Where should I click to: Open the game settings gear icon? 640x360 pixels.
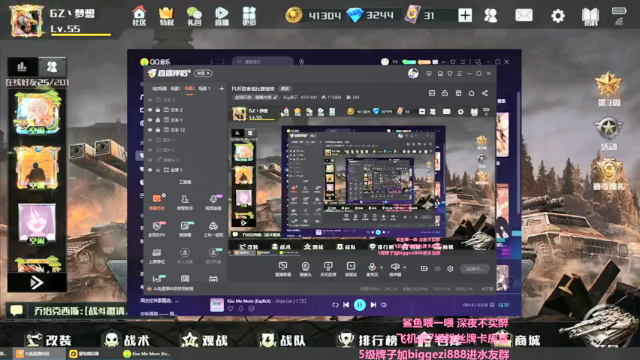pos(558,16)
